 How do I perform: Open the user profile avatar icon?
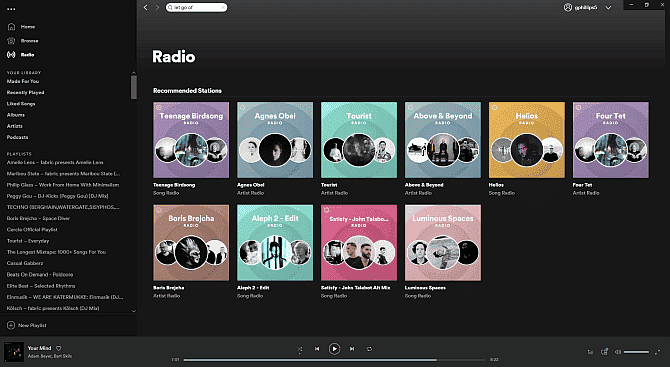click(x=568, y=7)
